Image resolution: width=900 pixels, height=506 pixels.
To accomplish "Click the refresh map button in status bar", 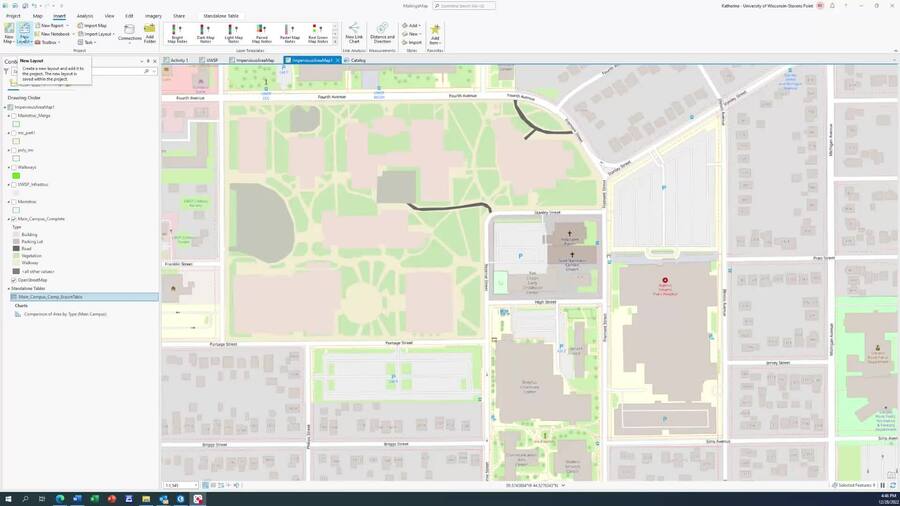I will click(x=893, y=485).
